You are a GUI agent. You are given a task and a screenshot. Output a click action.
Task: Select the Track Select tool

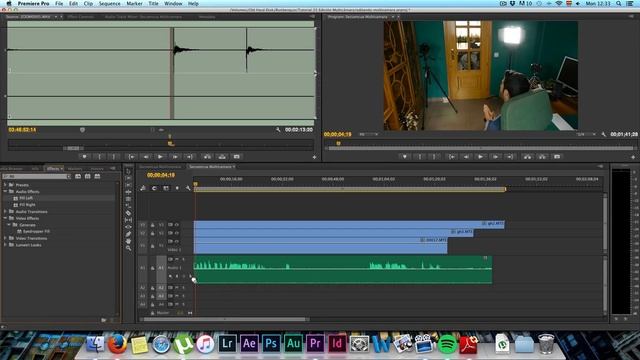[x=129, y=178]
